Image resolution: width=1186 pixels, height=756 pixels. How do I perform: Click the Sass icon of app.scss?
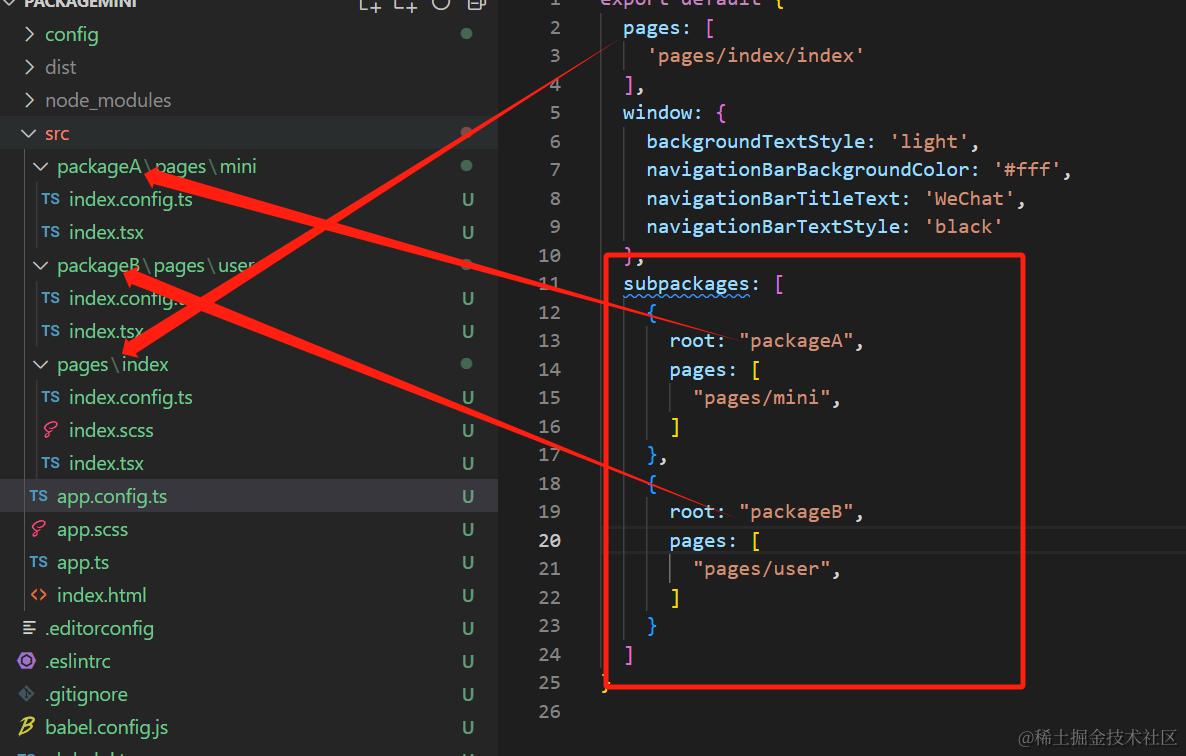coord(39,529)
